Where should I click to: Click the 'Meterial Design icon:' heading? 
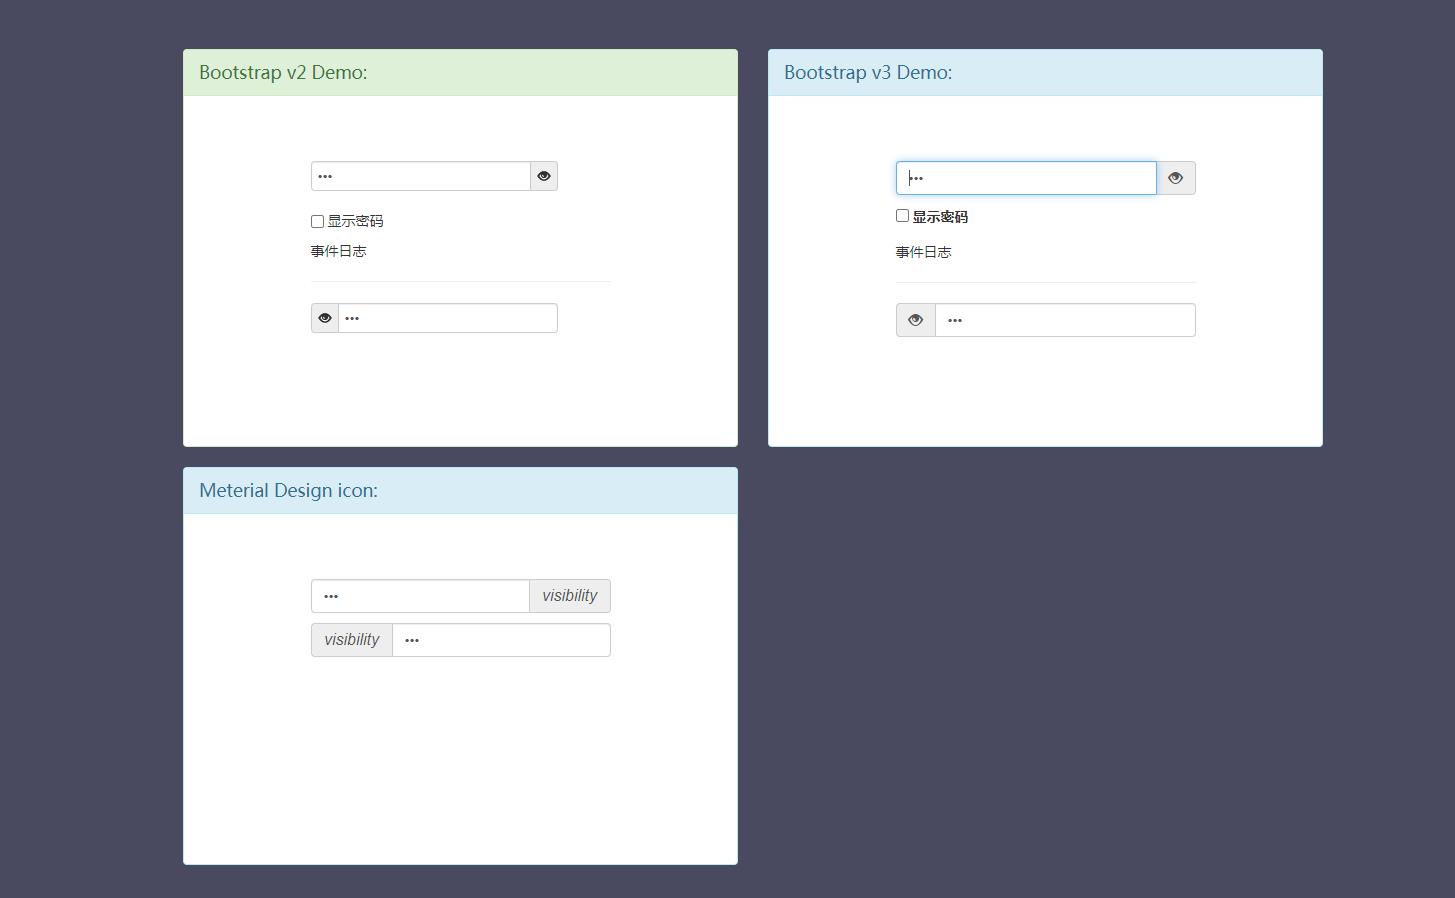[288, 490]
